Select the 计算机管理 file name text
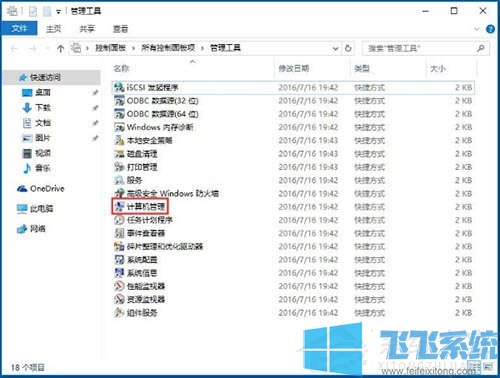The image size is (500, 378). (x=146, y=207)
